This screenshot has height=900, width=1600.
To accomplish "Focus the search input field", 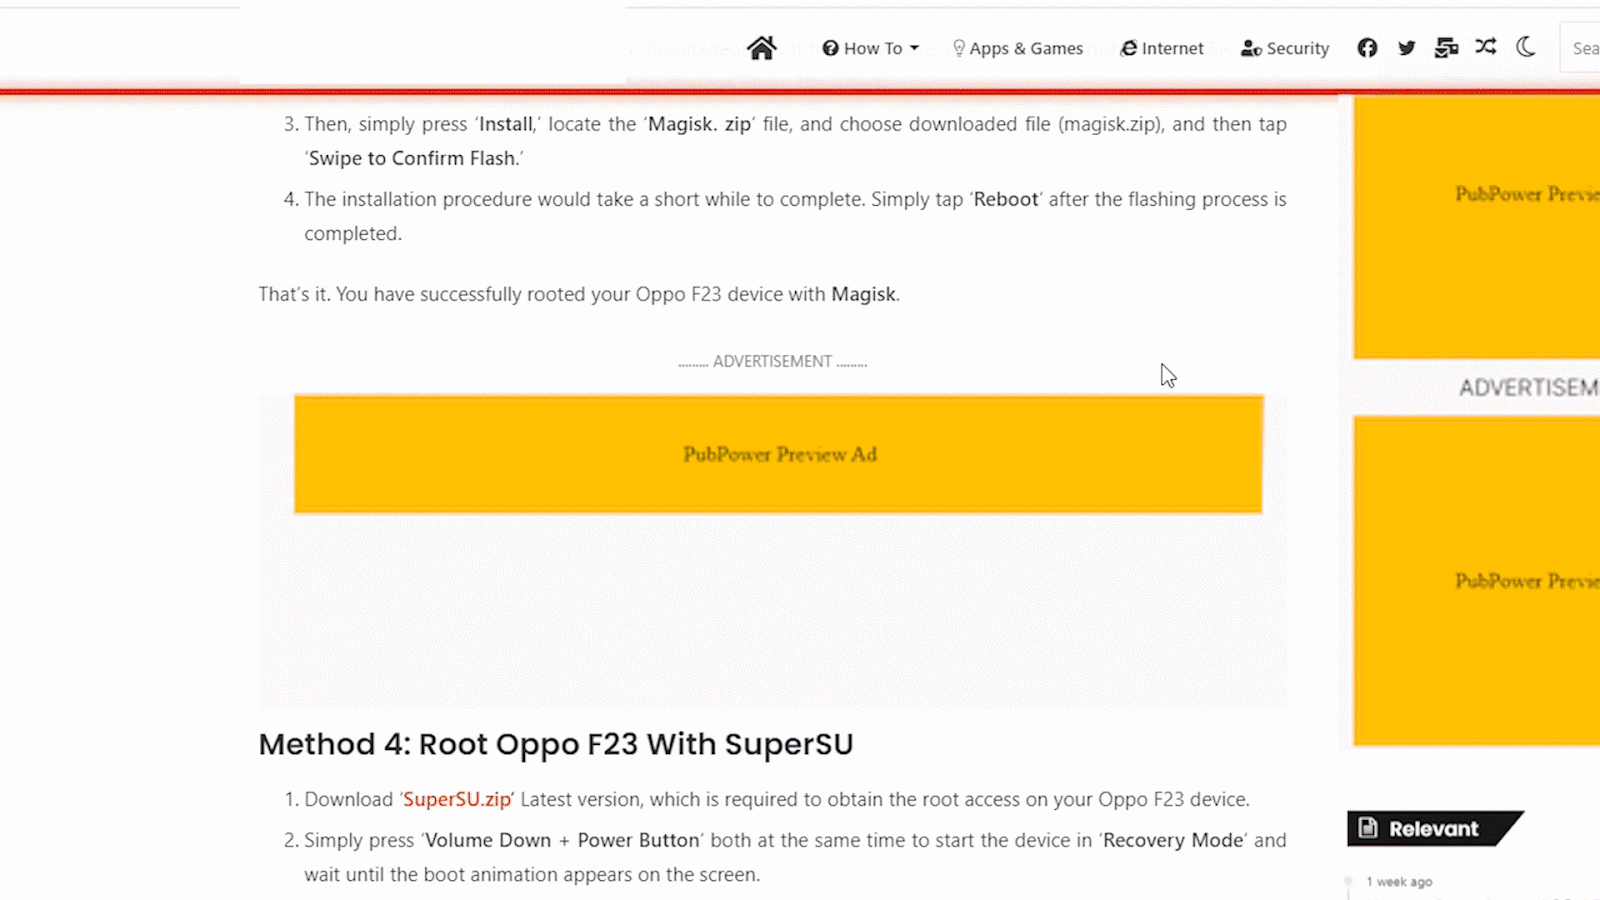I will click(1581, 48).
